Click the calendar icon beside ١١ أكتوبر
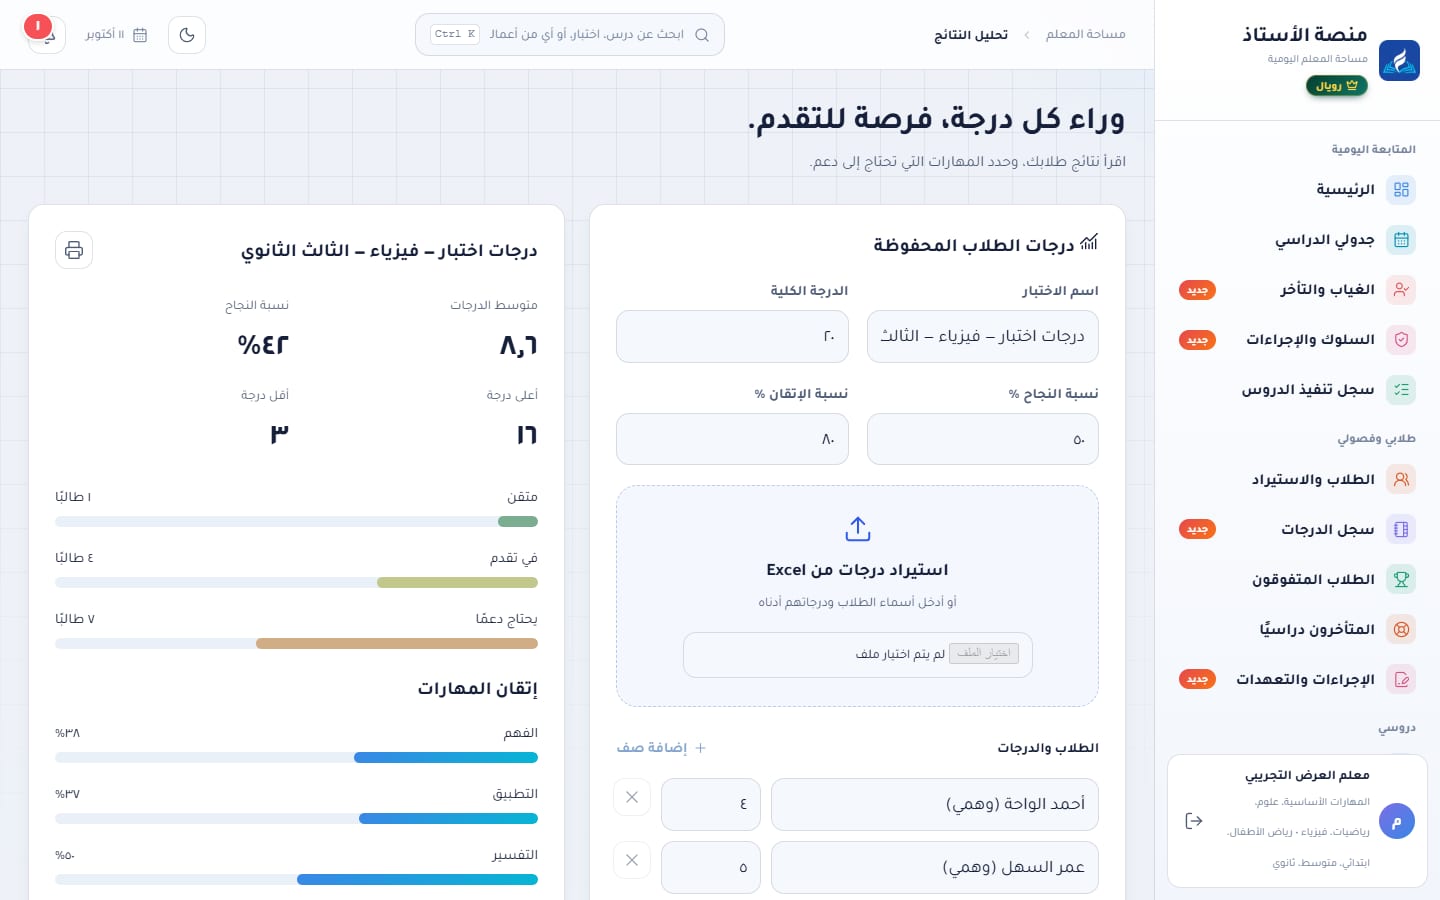 140,35
